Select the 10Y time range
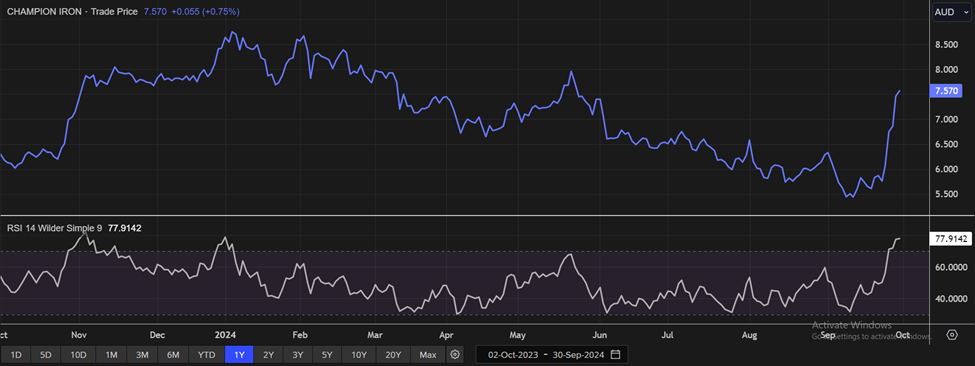The width and height of the screenshot is (975, 366). point(359,355)
